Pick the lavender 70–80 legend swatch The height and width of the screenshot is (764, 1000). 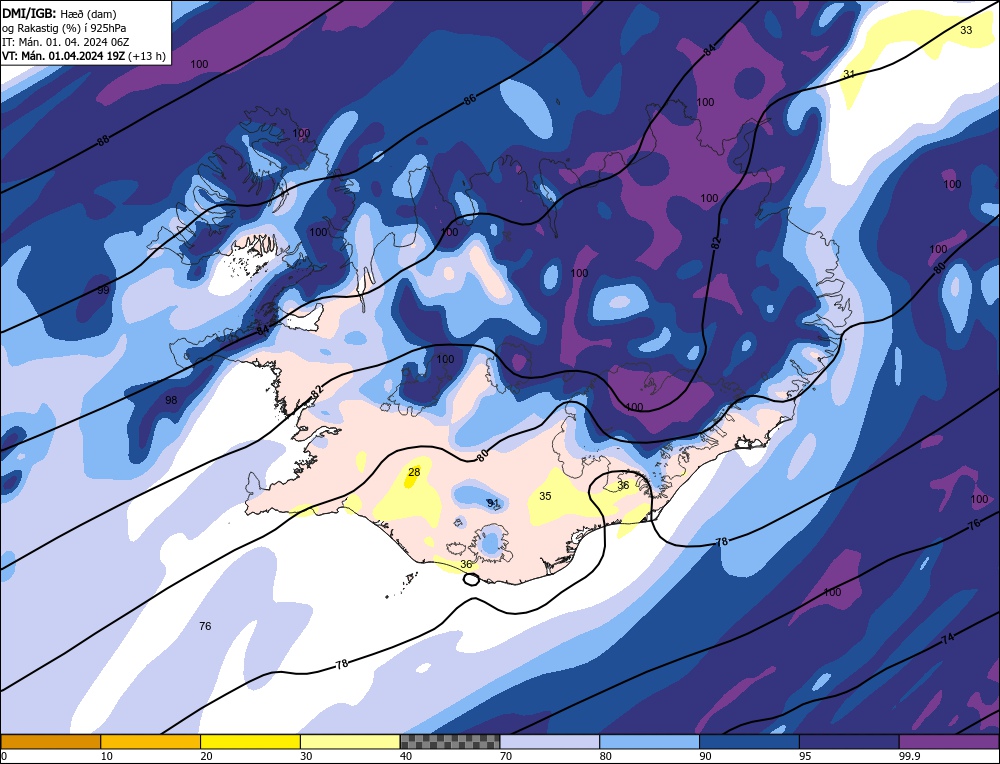(550, 741)
